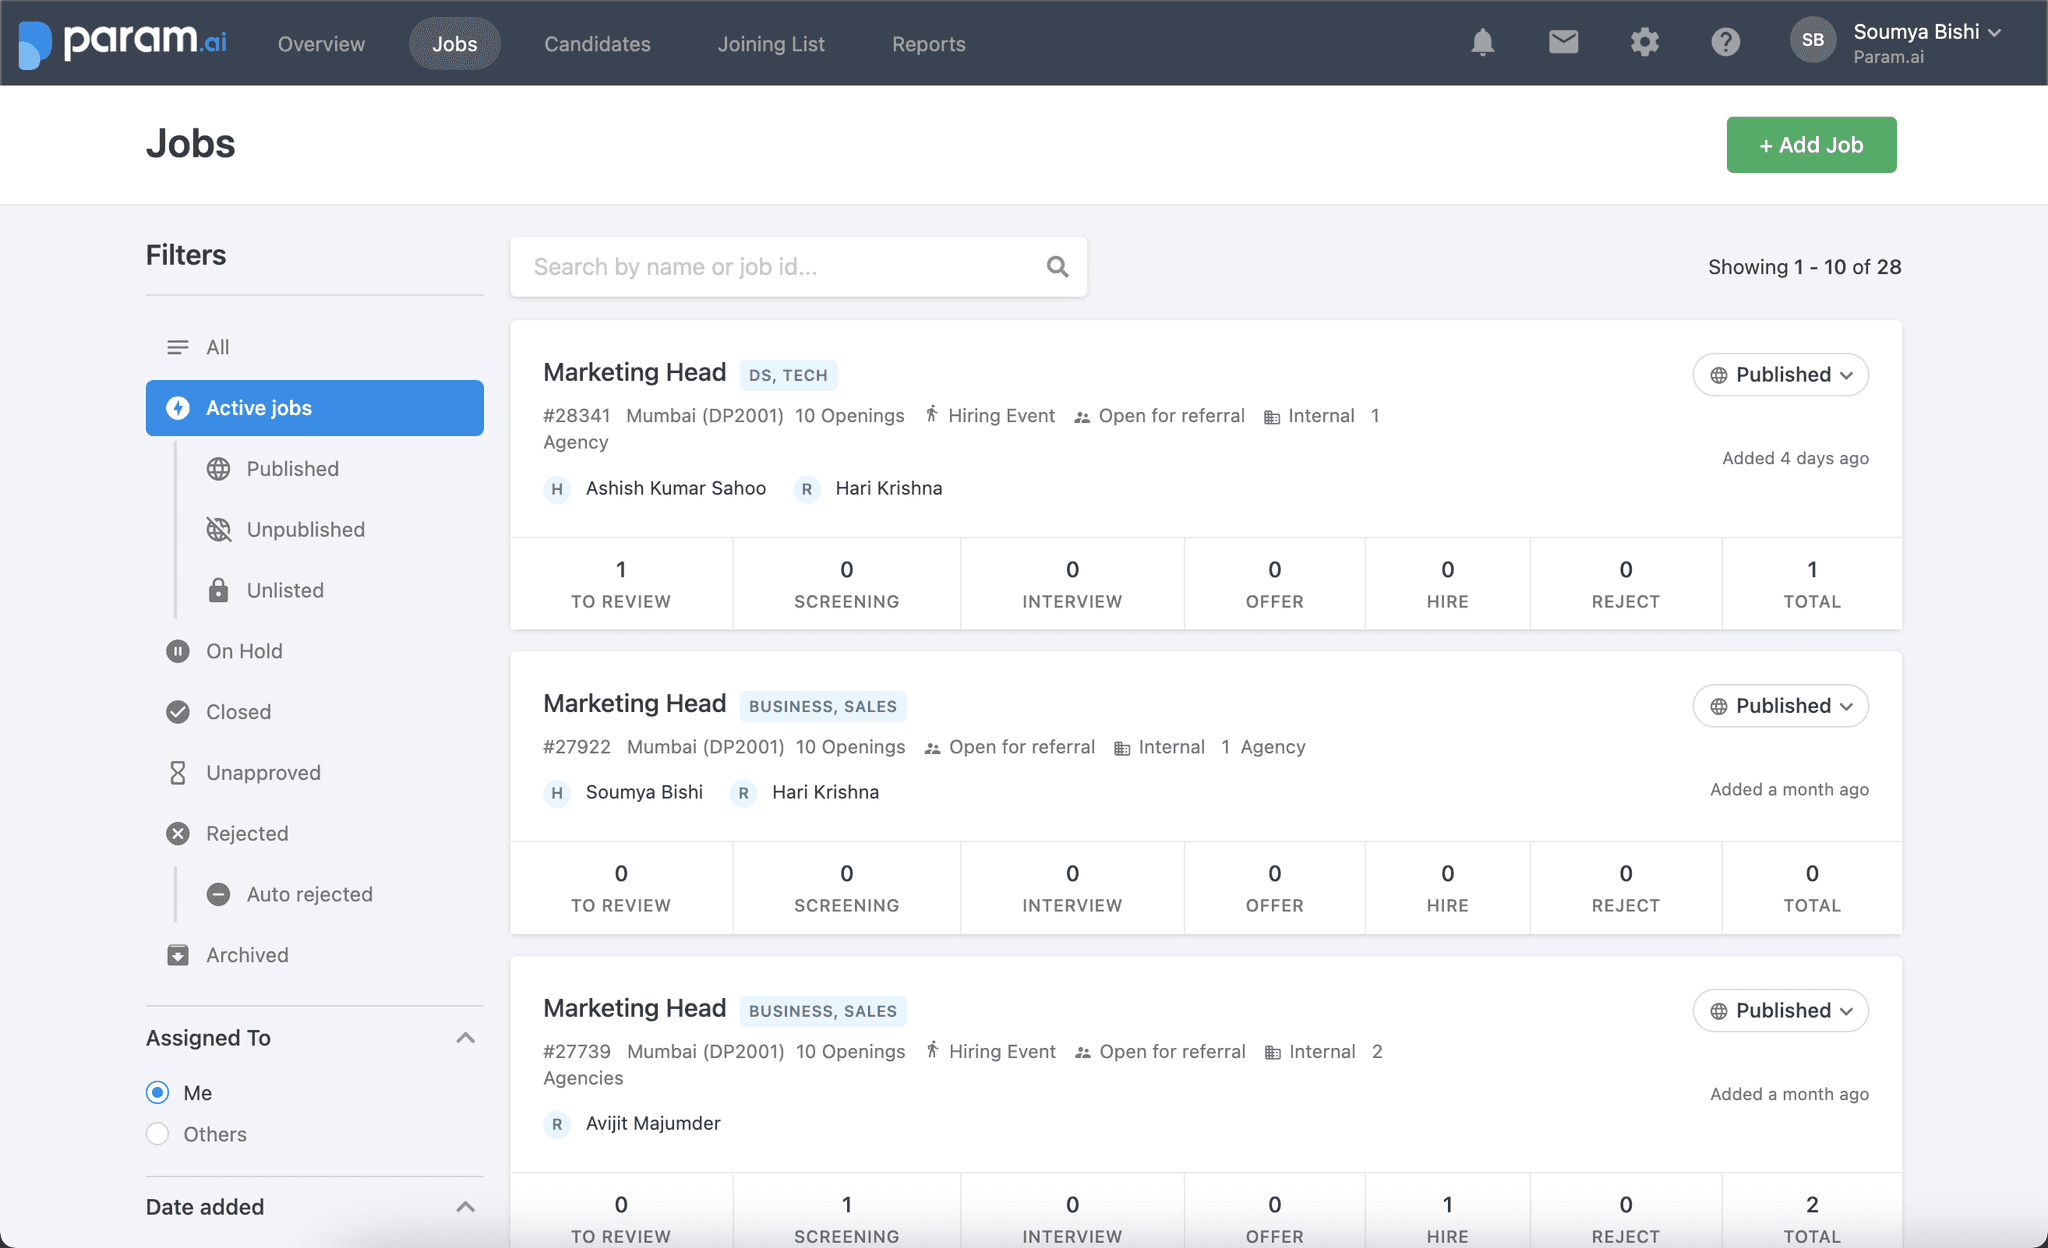
Task: Open the settings gear icon
Action: 1644,42
